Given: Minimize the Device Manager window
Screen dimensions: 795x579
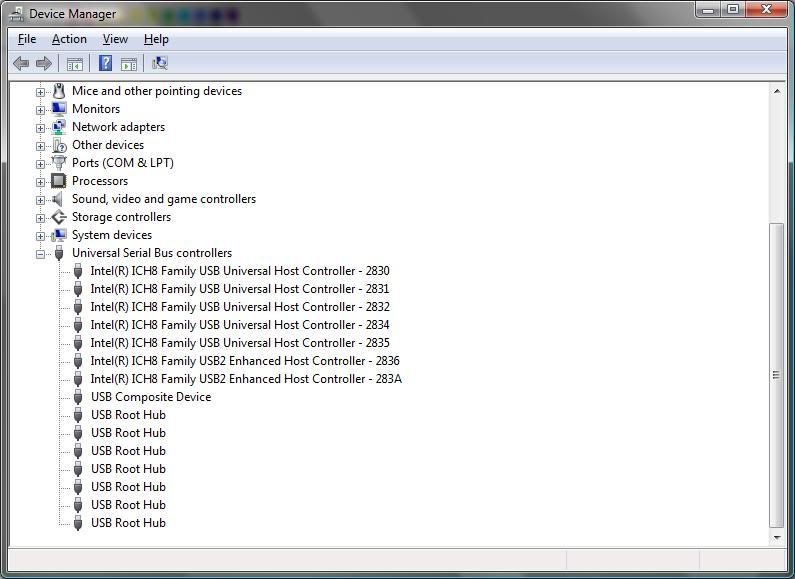Looking at the screenshot, I should [708, 10].
